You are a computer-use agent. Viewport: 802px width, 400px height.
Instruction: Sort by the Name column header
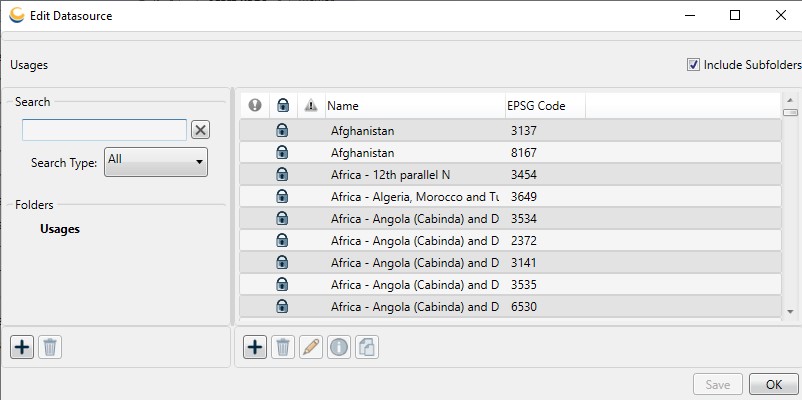coord(414,106)
